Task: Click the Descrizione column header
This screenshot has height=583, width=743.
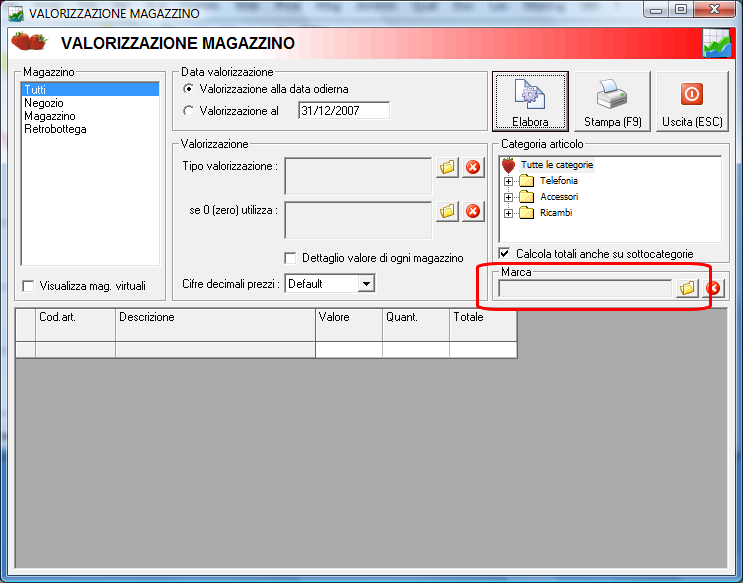Action: pyautogui.click(x=216, y=325)
